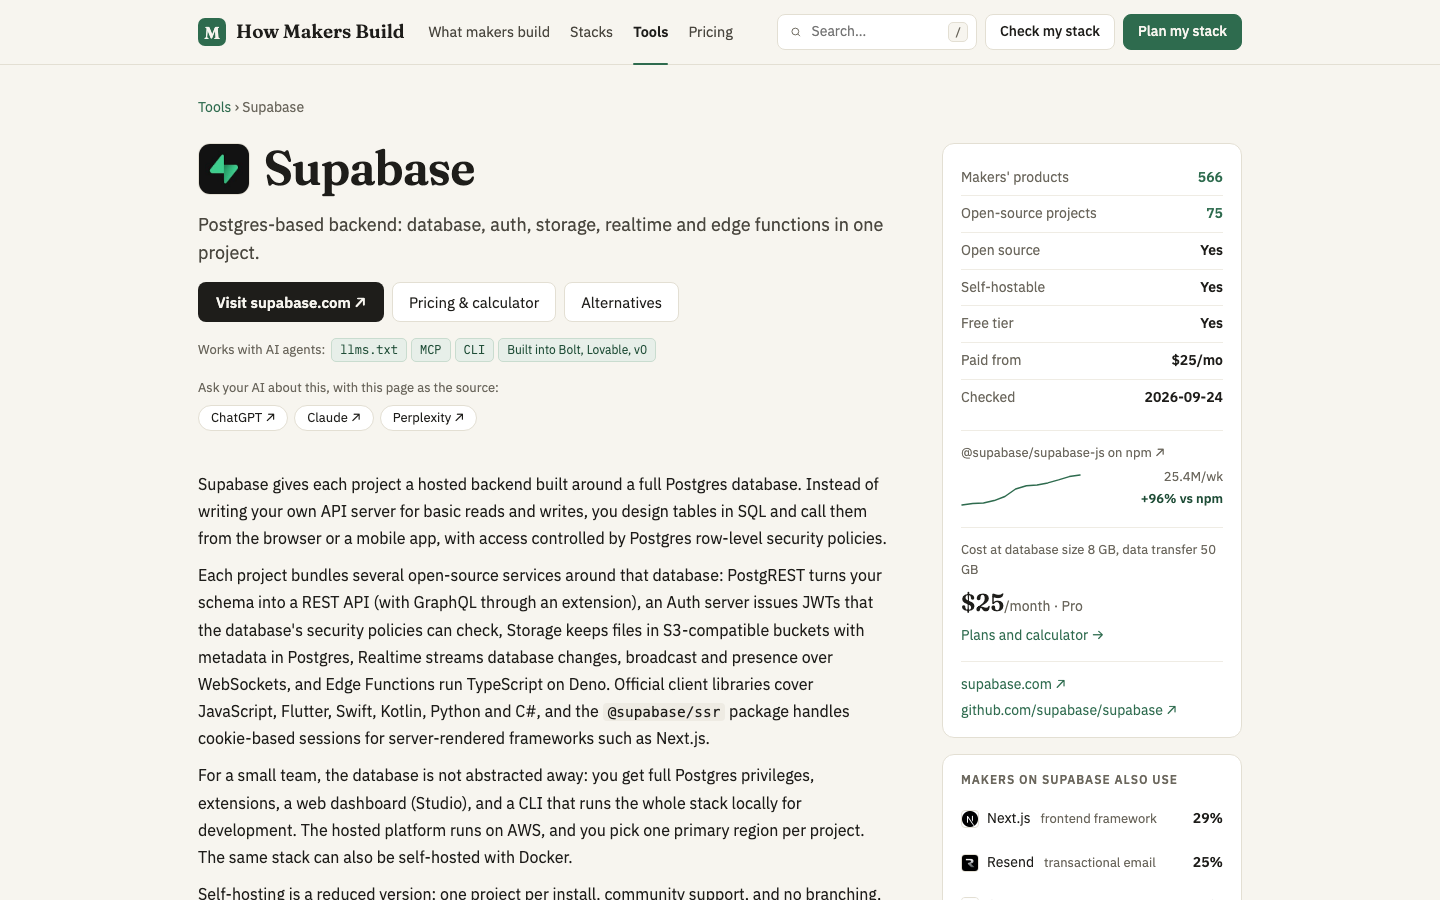Click the +96% vs npm text
Image resolution: width=1440 pixels, height=900 pixels.
(x=1182, y=499)
